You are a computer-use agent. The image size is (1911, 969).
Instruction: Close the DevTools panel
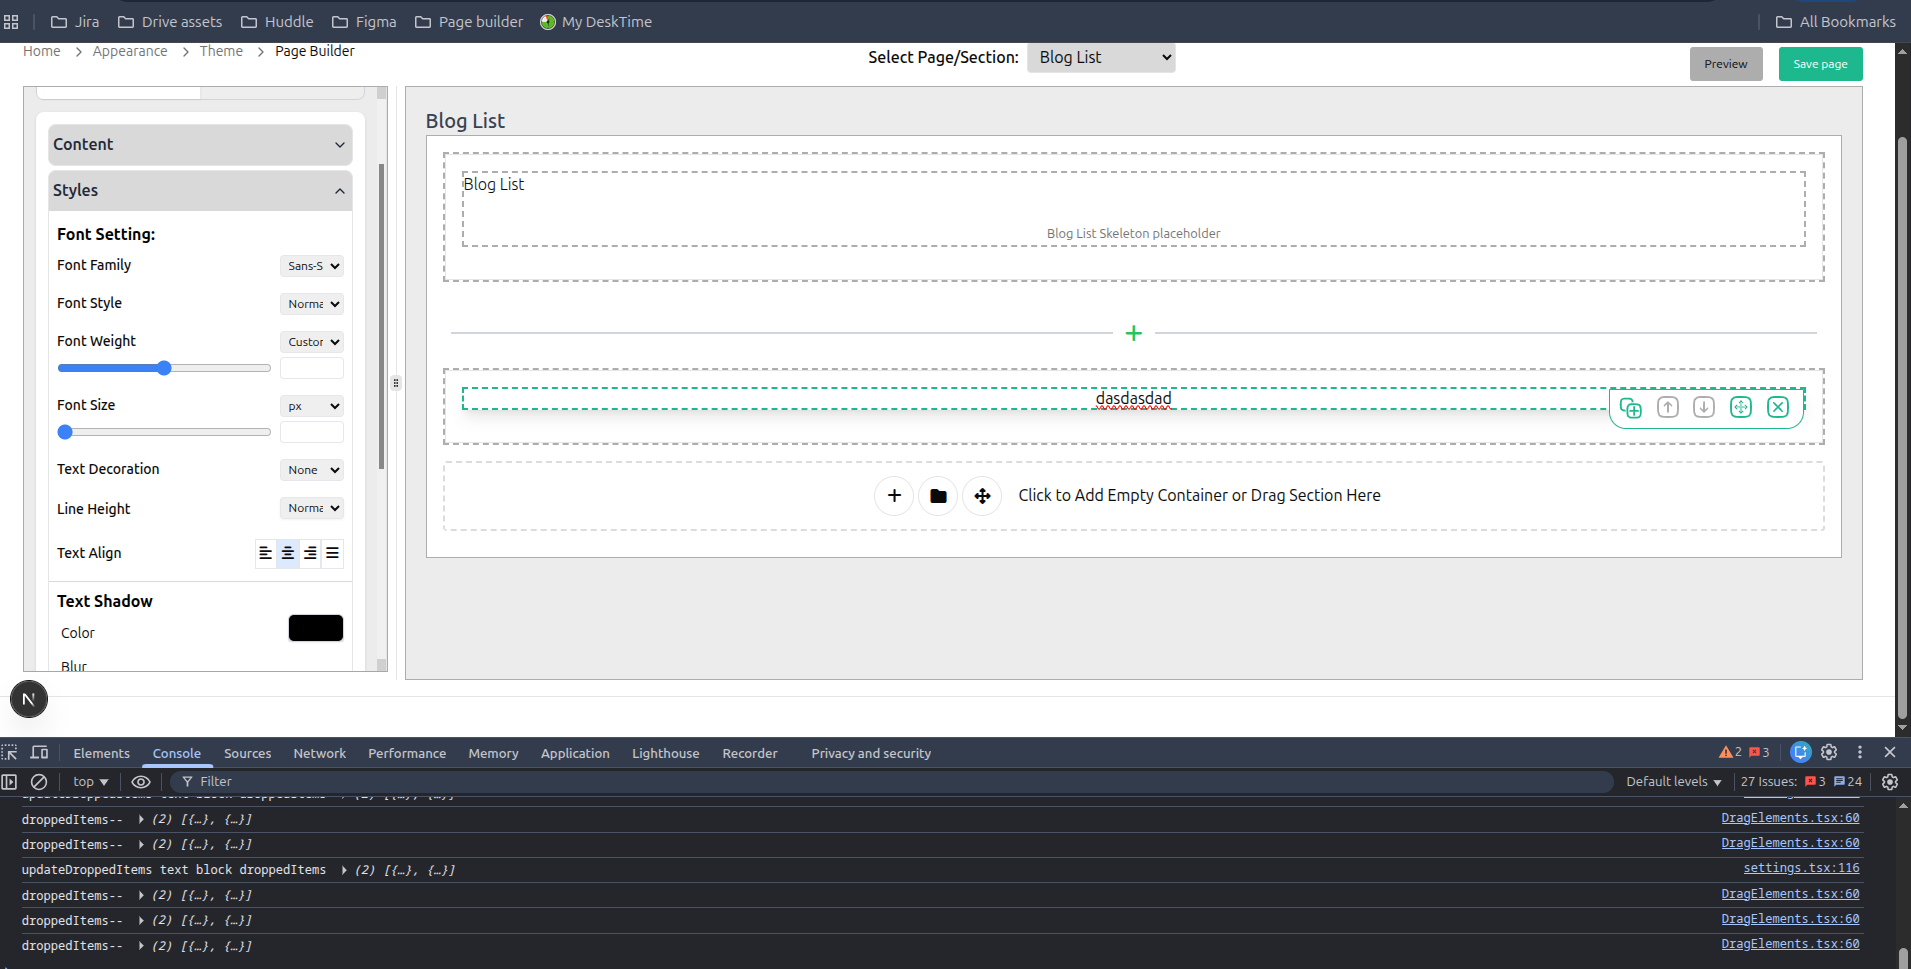point(1890,753)
